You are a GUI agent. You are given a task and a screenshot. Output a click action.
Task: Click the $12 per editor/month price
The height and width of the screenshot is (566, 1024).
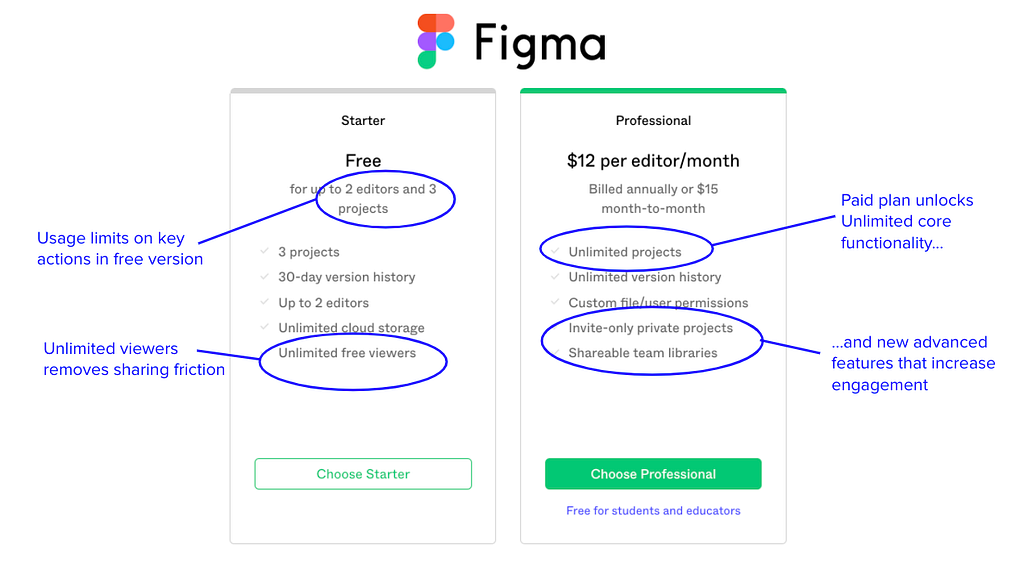point(653,161)
